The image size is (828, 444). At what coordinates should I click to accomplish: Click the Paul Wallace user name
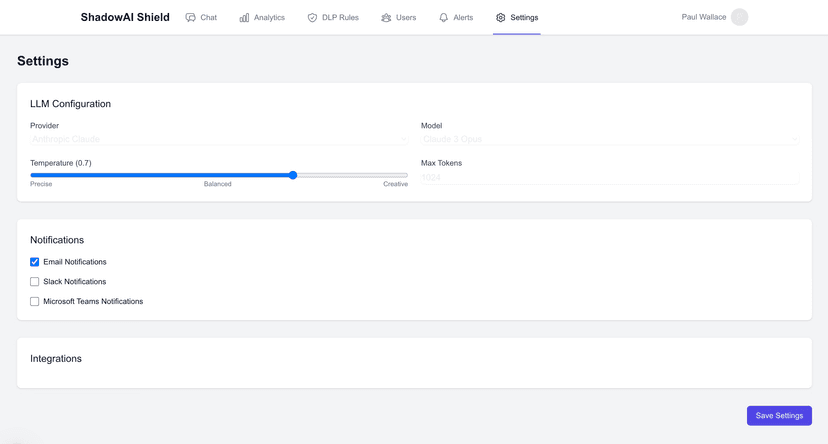[703, 17]
